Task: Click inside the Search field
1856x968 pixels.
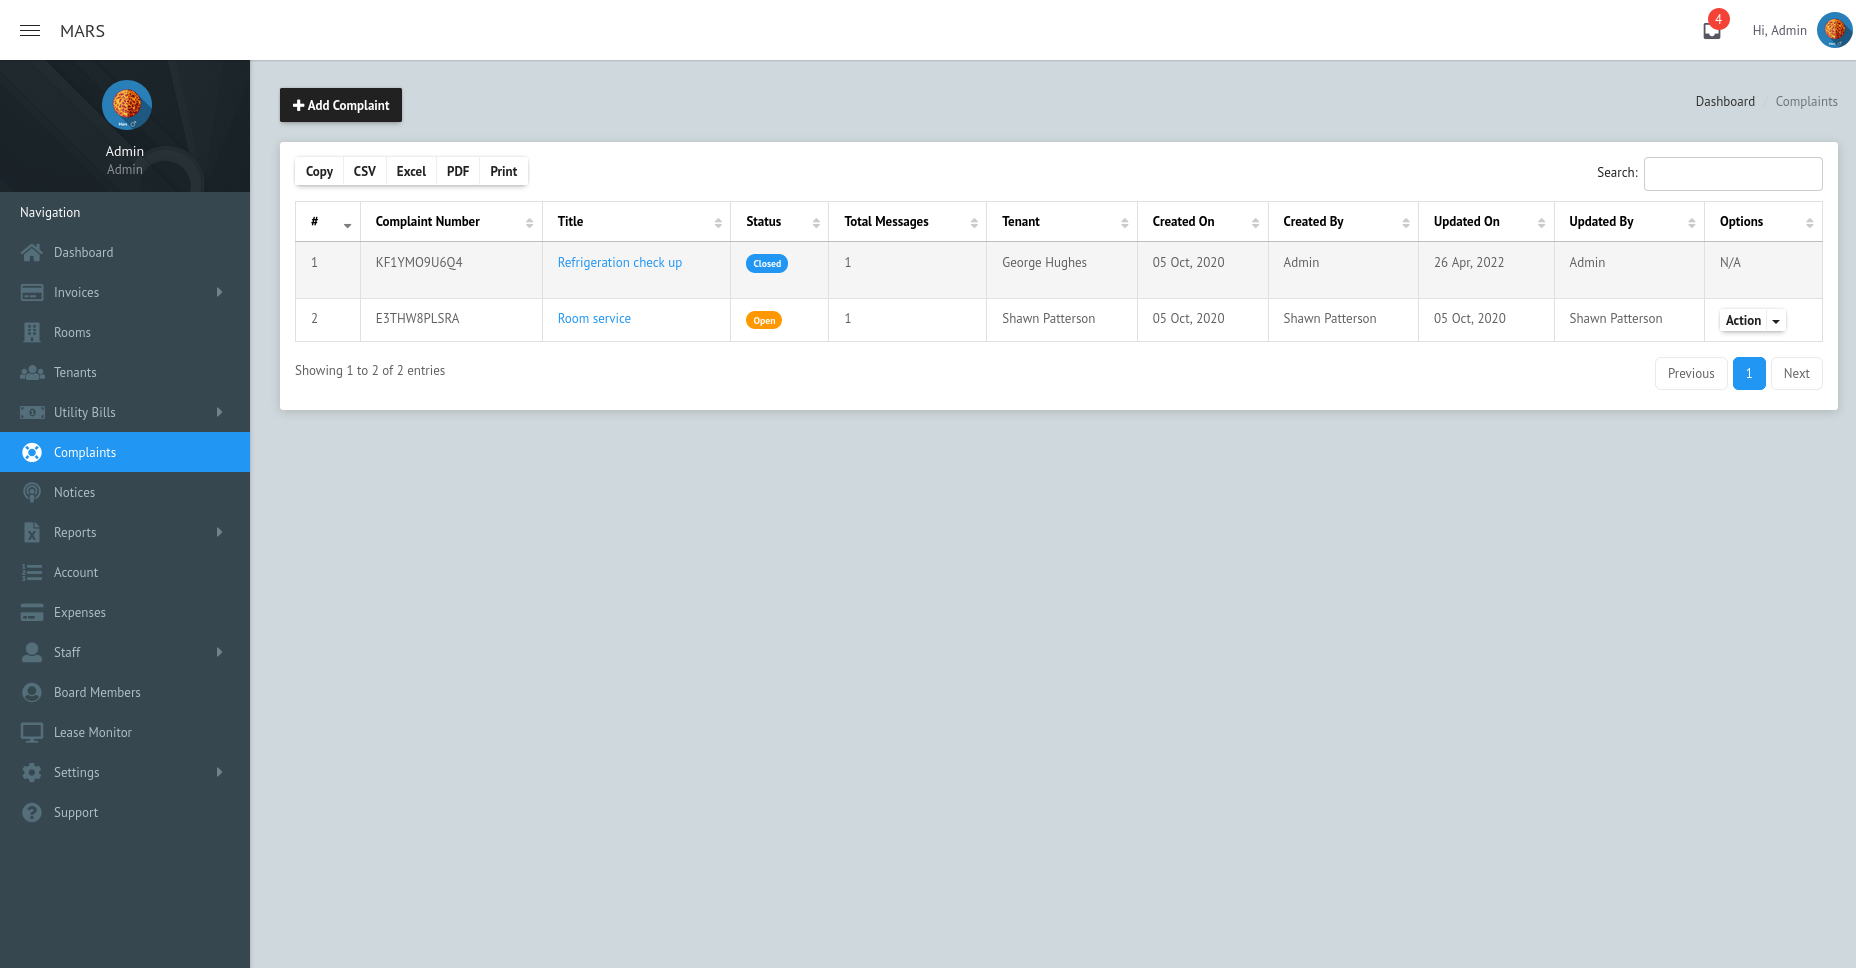Action: 1733,173
